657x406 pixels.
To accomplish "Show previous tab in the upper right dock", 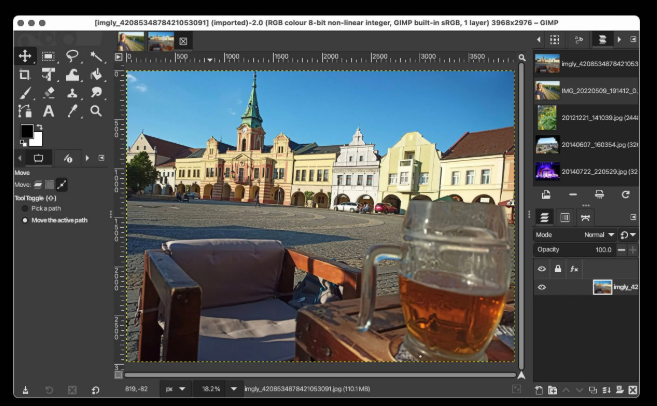I will (538, 39).
